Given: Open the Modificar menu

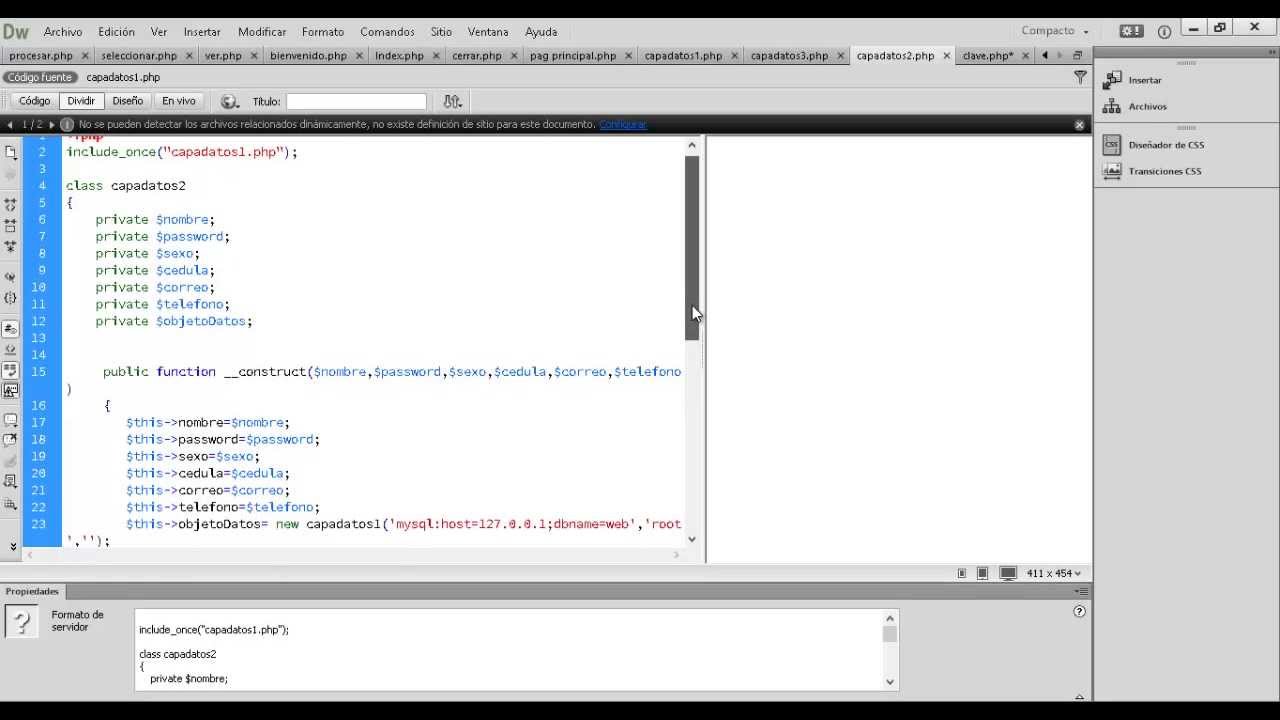Looking at the screenshot, I should [262, 32].
